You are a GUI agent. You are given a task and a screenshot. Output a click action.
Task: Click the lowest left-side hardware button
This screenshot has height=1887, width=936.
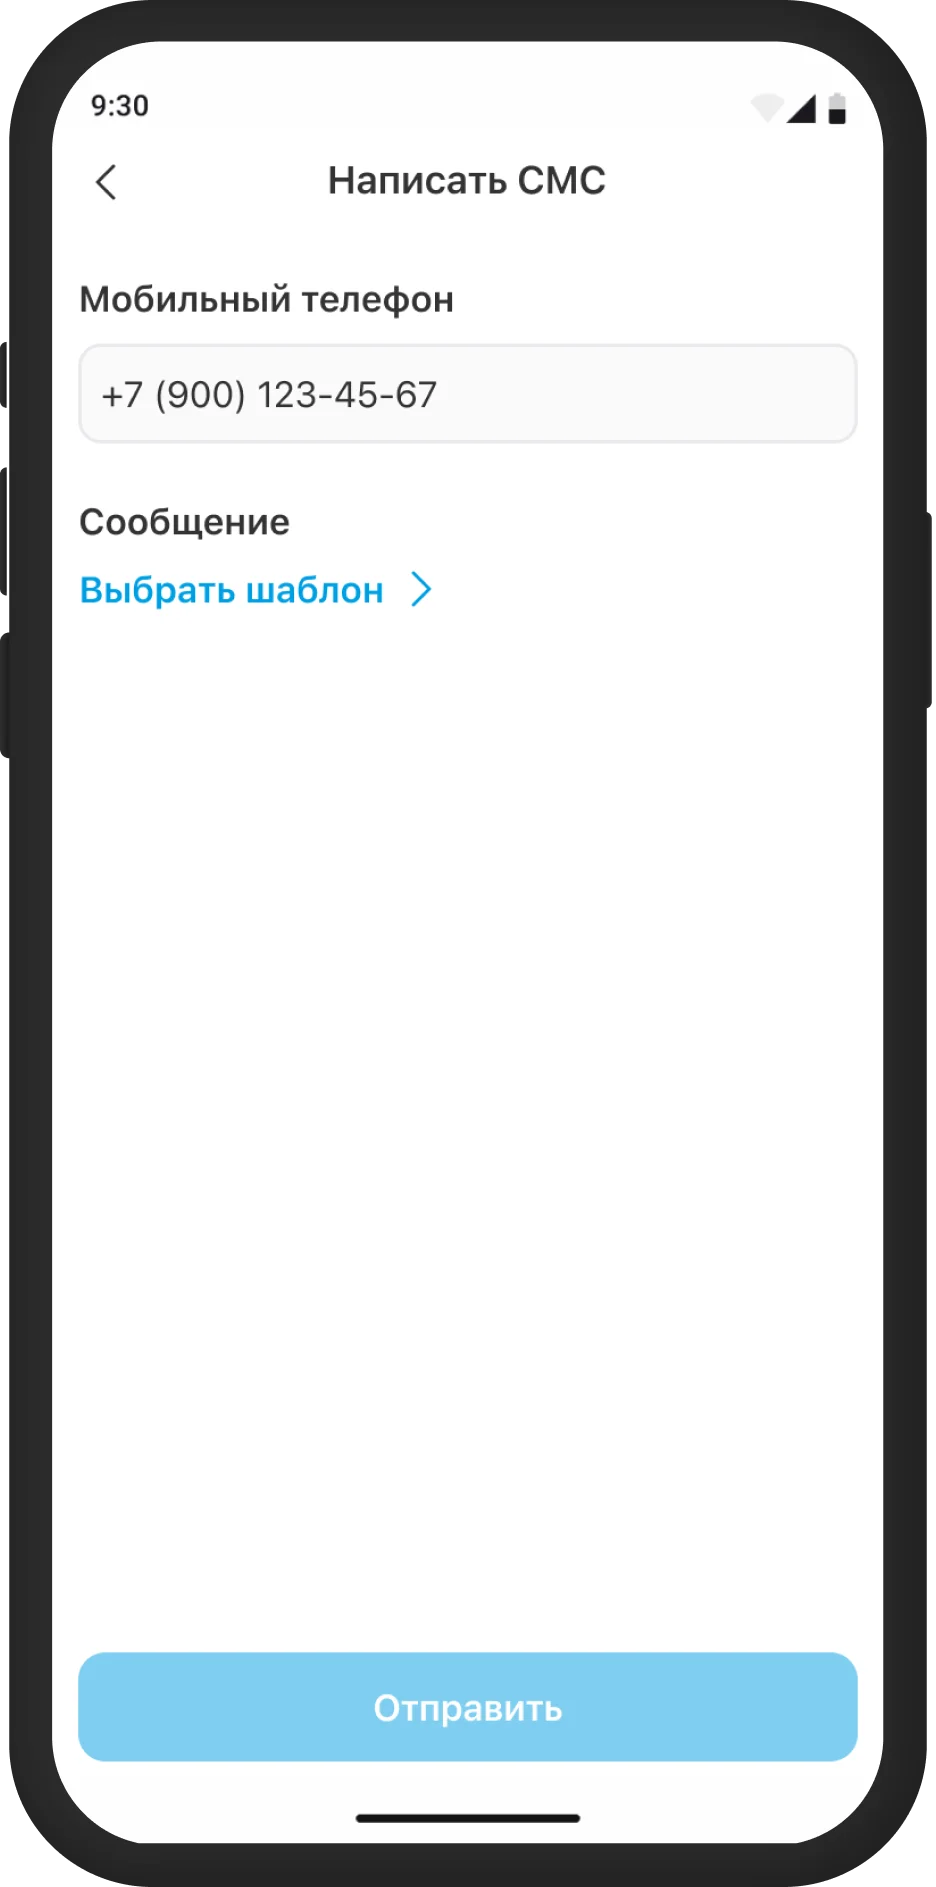pos(5,695)
